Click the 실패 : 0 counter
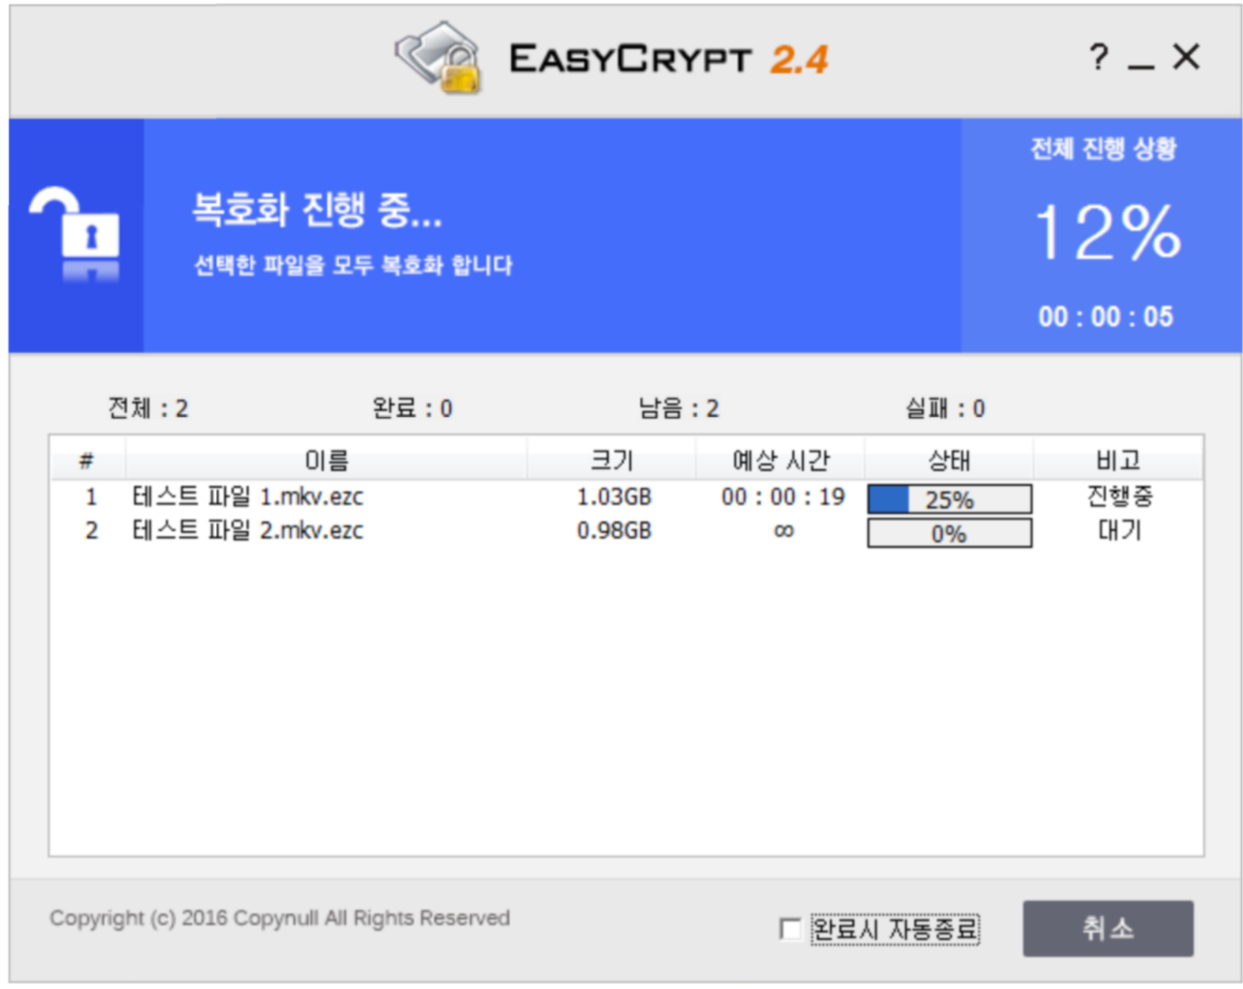The image size is (1243, 989). (x=945, y=408)
